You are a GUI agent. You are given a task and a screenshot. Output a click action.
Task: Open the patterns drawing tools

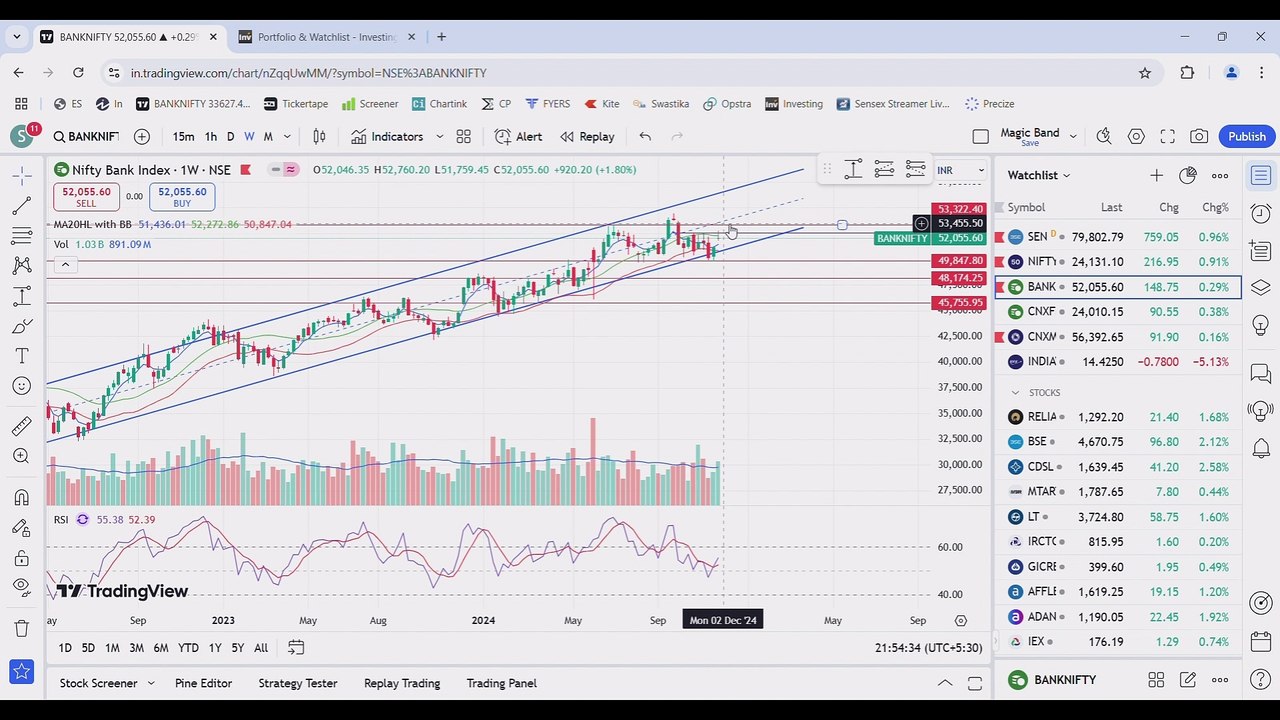[x=21, y=266]
